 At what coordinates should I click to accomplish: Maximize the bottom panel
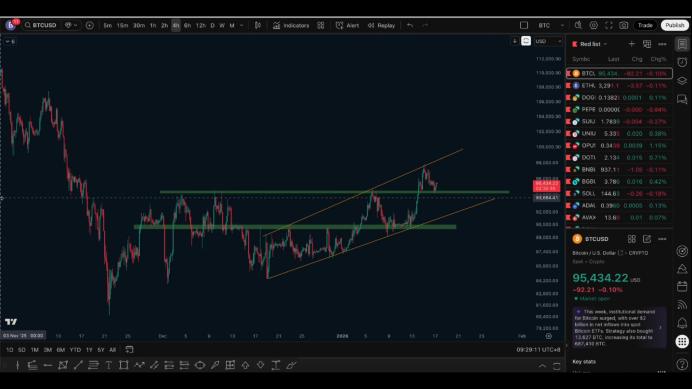557,366
